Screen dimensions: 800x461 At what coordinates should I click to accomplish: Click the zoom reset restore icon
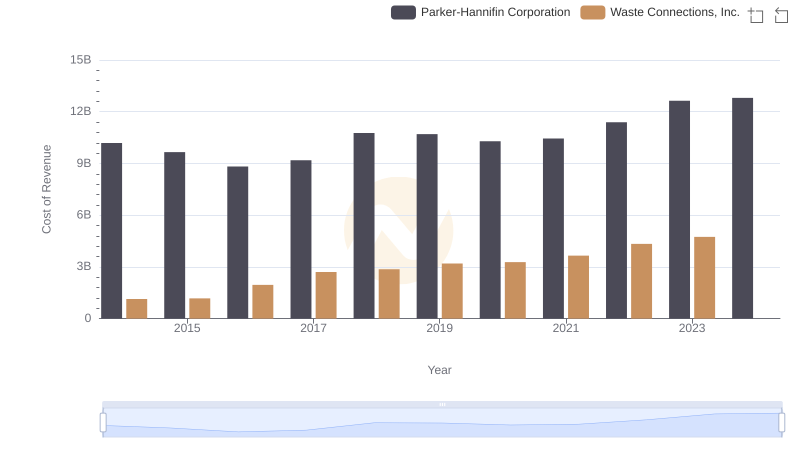point(781,15)
